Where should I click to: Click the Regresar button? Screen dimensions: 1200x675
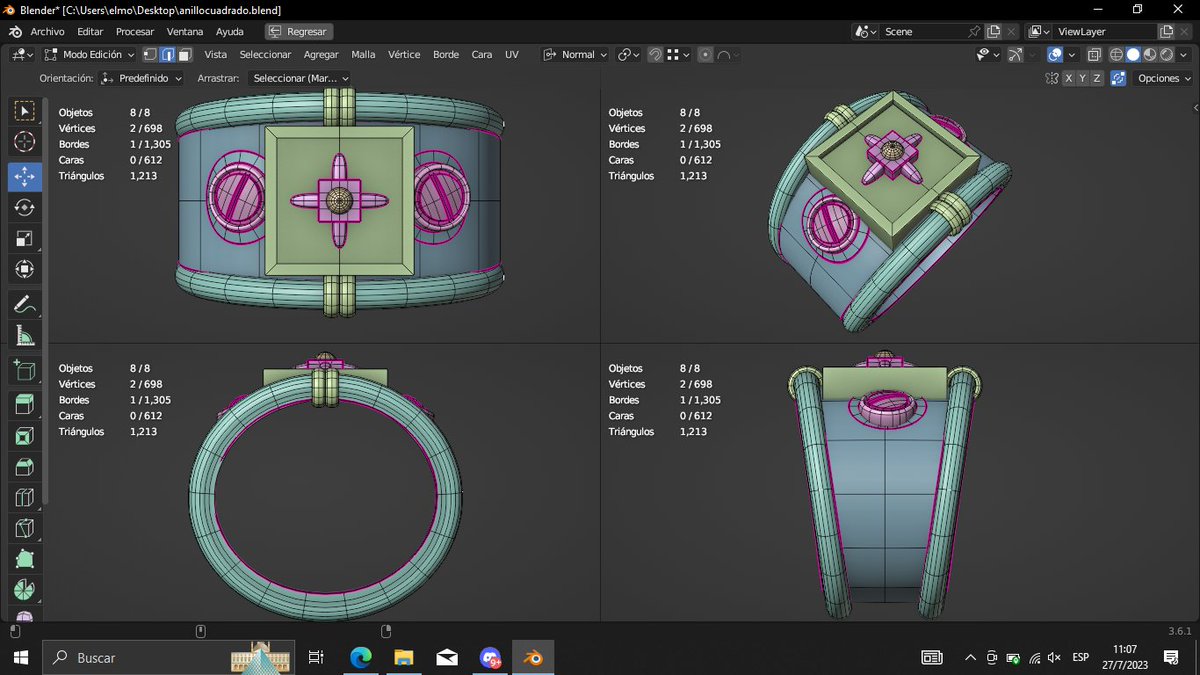299,32
